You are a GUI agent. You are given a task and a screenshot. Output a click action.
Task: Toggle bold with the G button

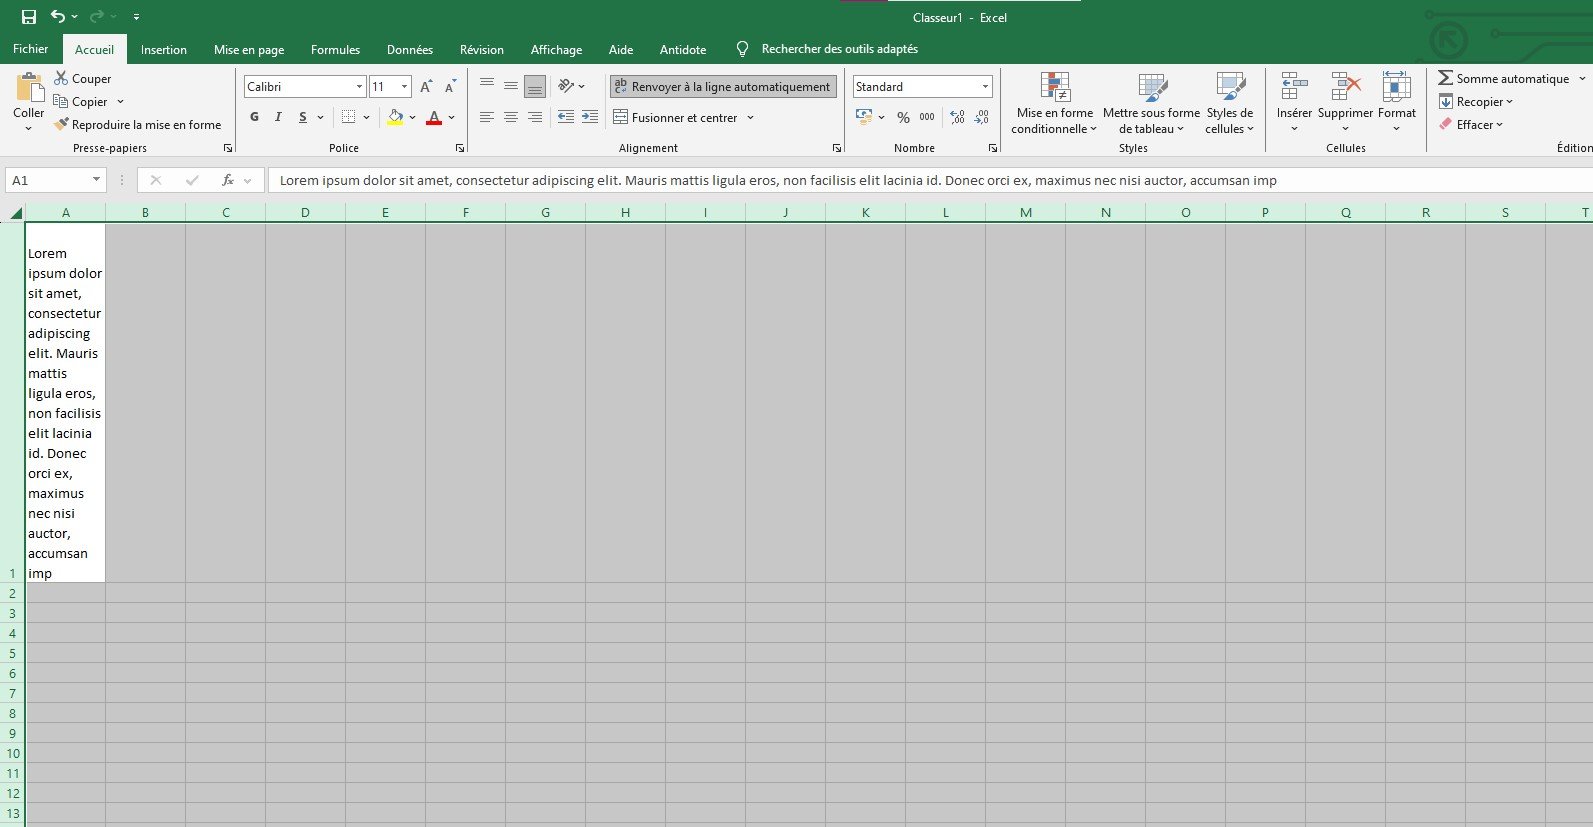coord(254,117)
